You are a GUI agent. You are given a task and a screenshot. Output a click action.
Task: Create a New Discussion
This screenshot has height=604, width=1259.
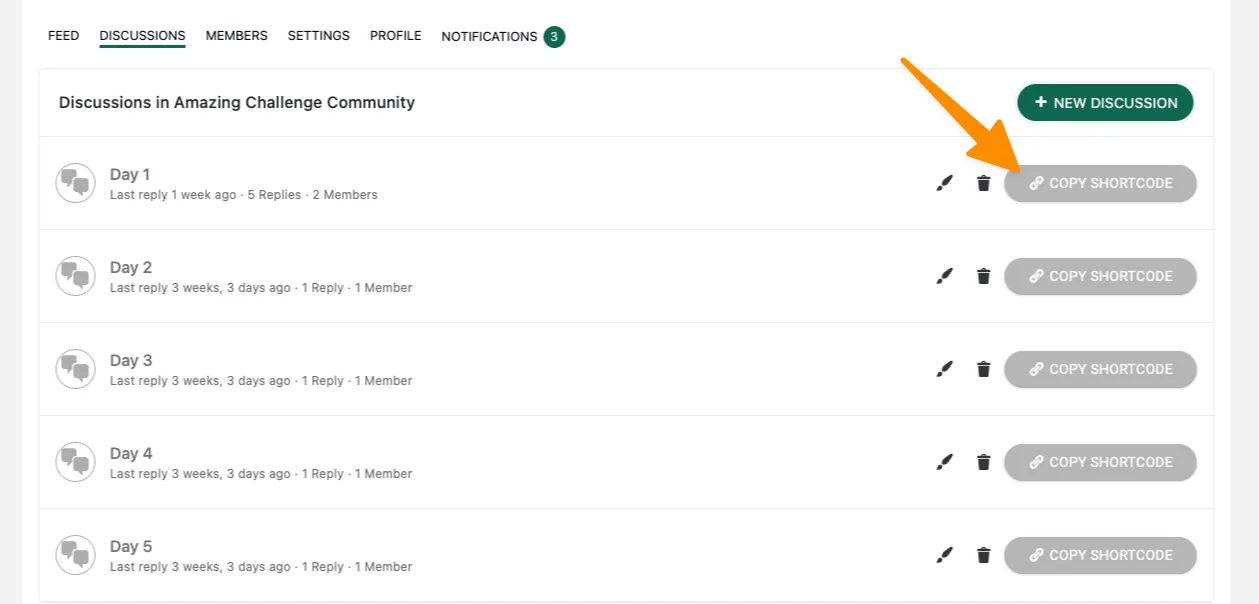1105,102
